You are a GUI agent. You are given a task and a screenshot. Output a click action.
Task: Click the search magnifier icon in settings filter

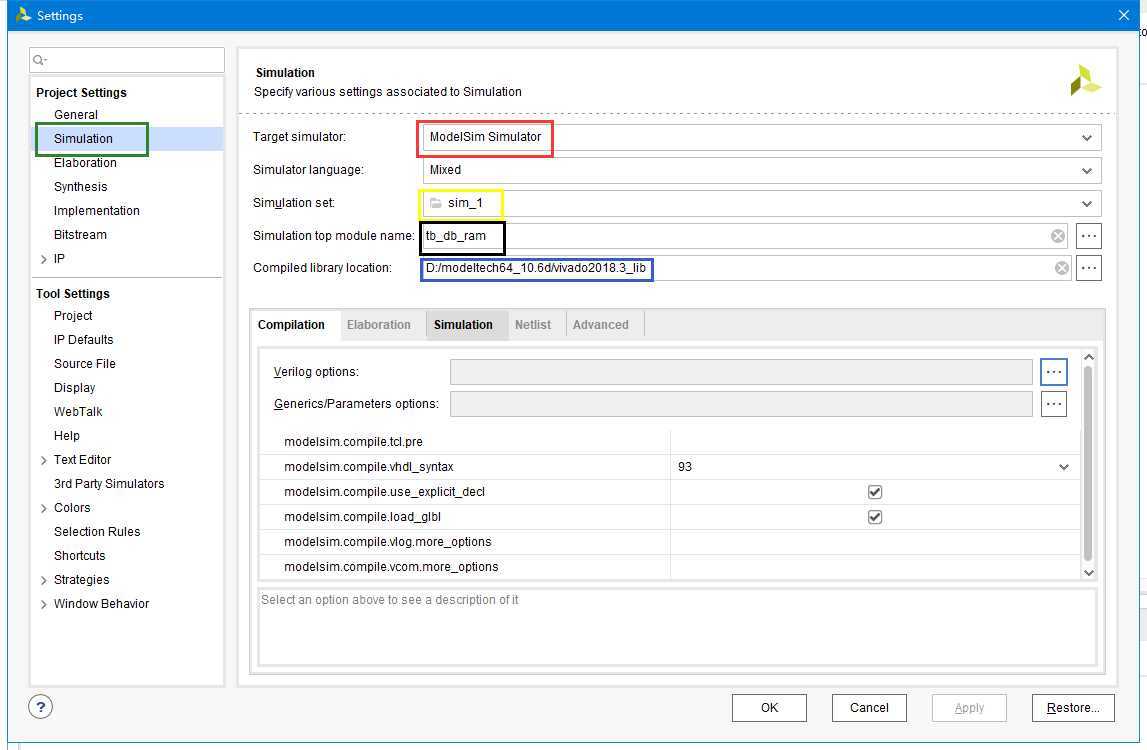click(x=39, y=60)
